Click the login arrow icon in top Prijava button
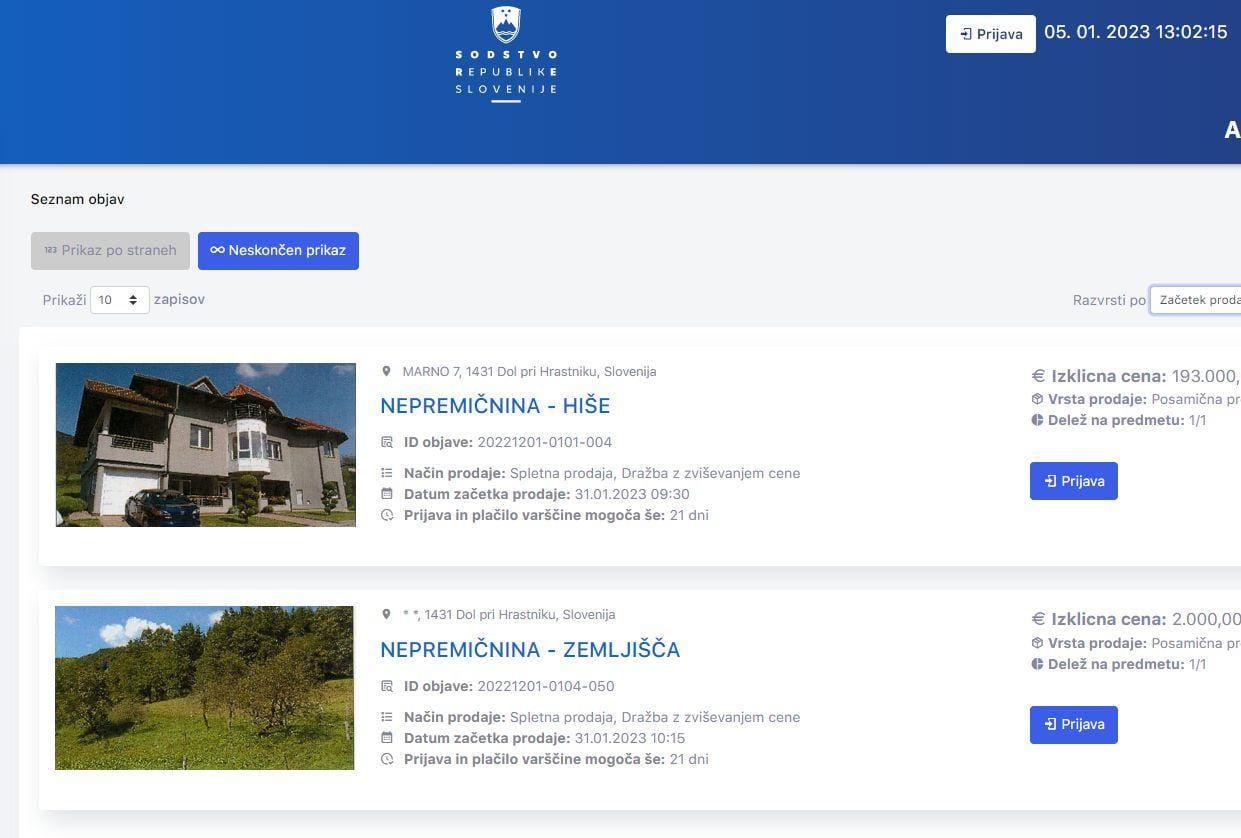The height and width of the screenshot is (838, 1241). (966, 33)
